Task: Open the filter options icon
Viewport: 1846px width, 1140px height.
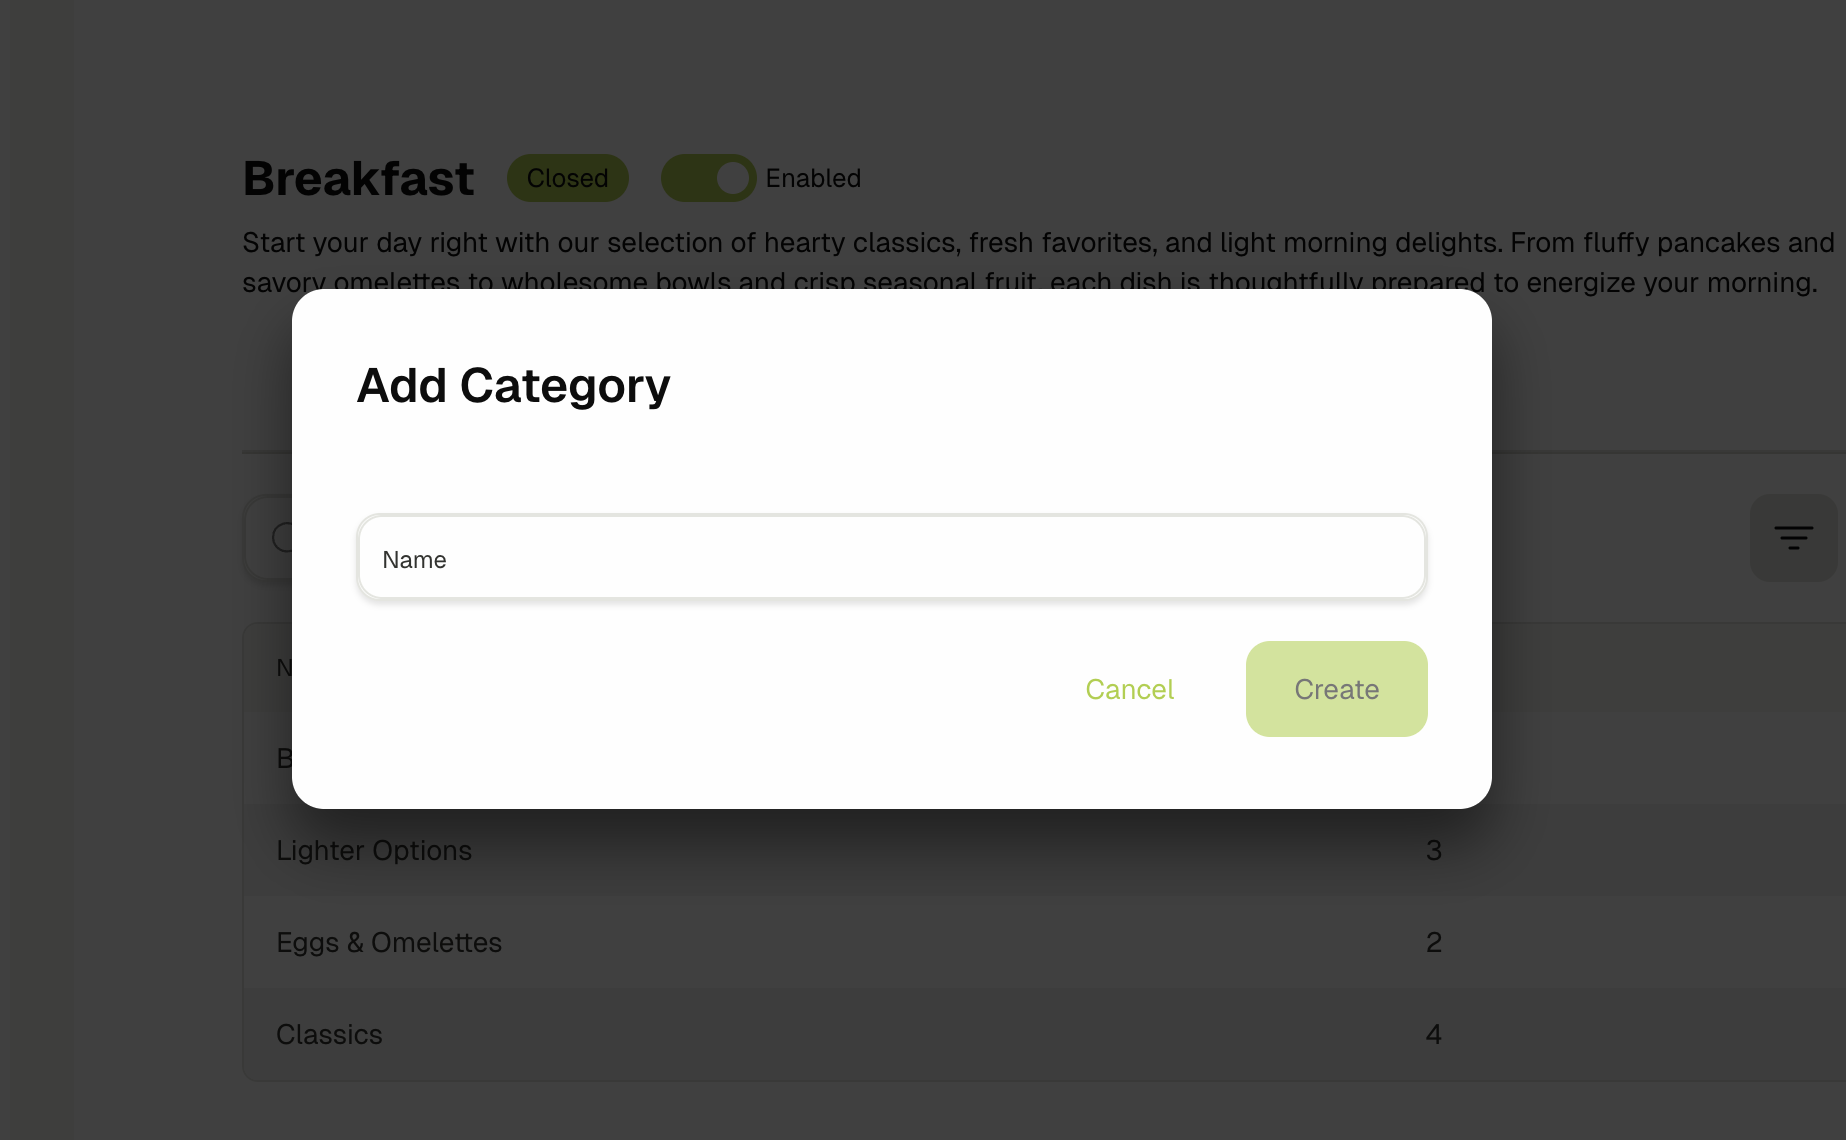Action: 1793,537
